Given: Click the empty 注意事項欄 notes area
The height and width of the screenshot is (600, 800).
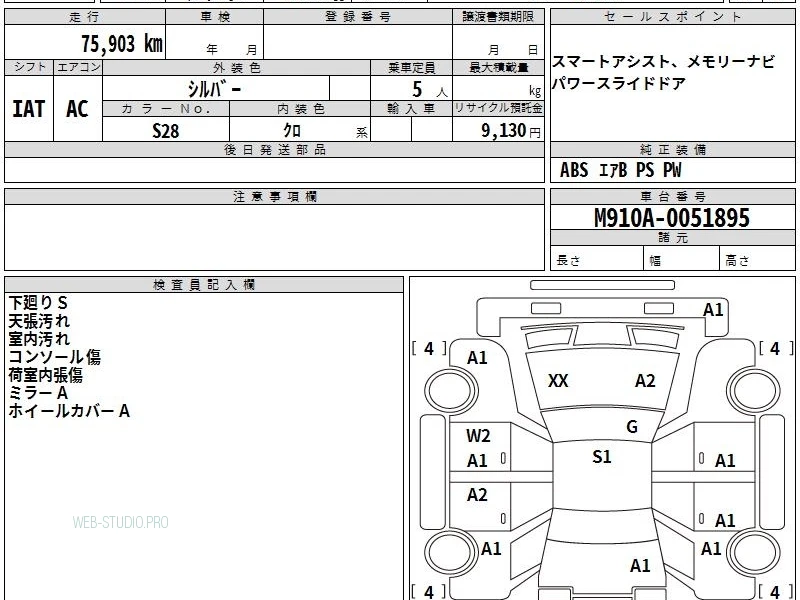Looking at the screenshot, I should point(274,237).
